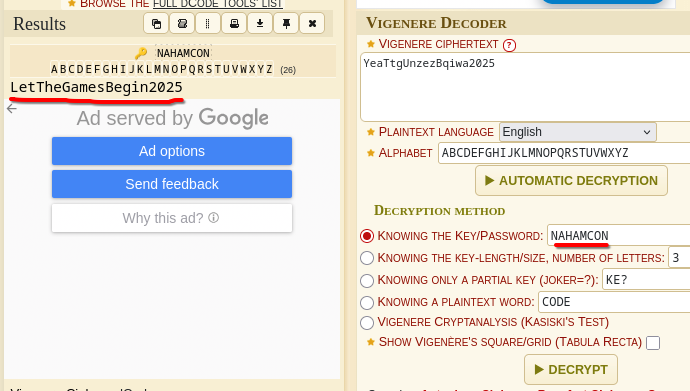The image size is (690, 391).
Task: Select 'Vigenere Cryptanalysis (Kasiski's Test)' radio option
Action: coord(367,322)
